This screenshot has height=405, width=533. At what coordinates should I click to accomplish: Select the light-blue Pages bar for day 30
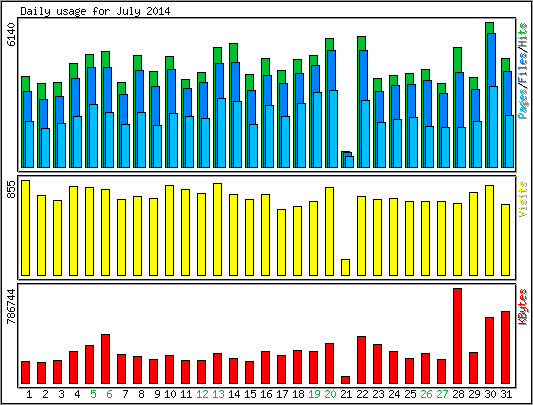(x=494, y=127)
